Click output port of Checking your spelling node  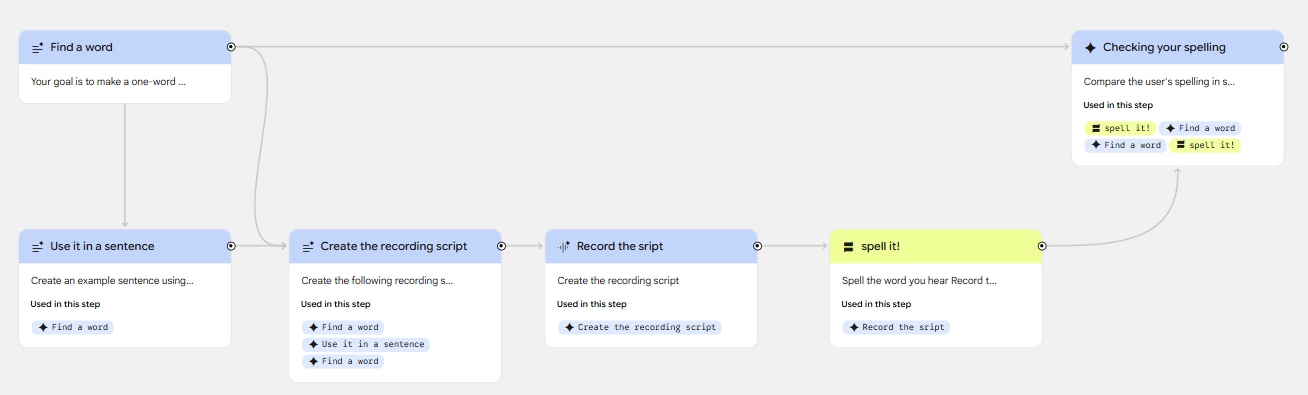pyautogui.click(x=1284, y=46)
